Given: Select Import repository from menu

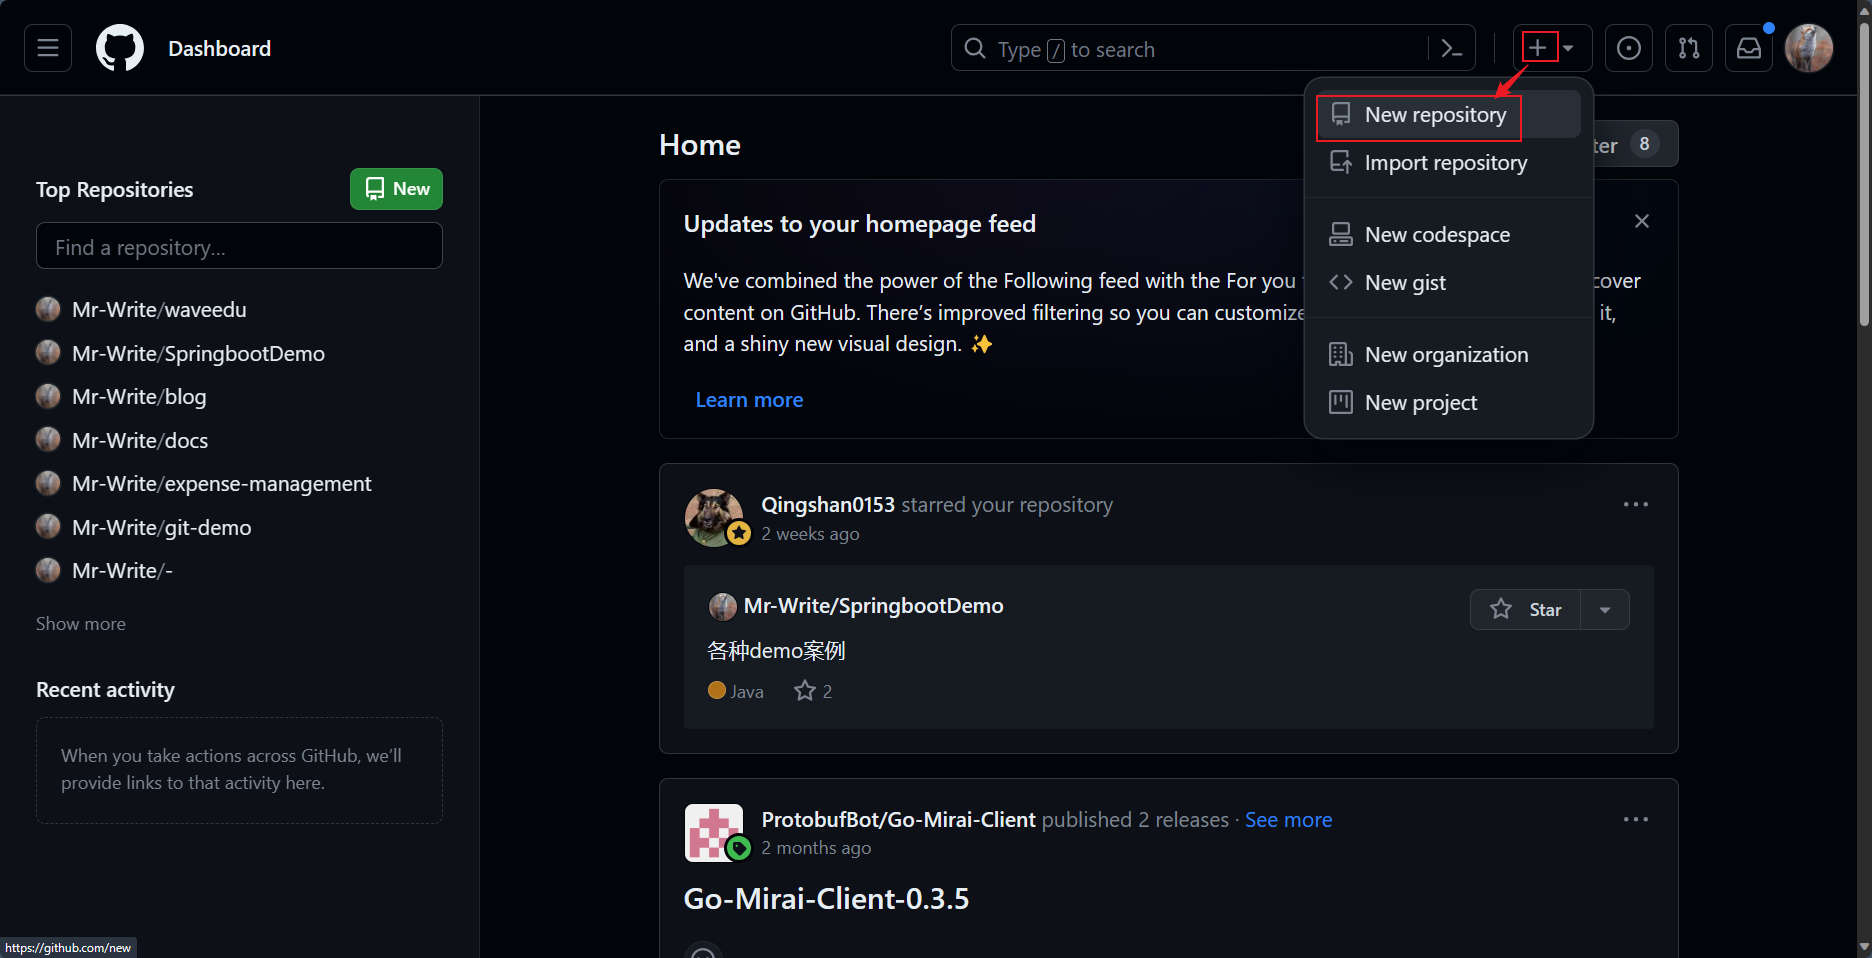Looking at the screenshot, I should [x=1448, y=163].
